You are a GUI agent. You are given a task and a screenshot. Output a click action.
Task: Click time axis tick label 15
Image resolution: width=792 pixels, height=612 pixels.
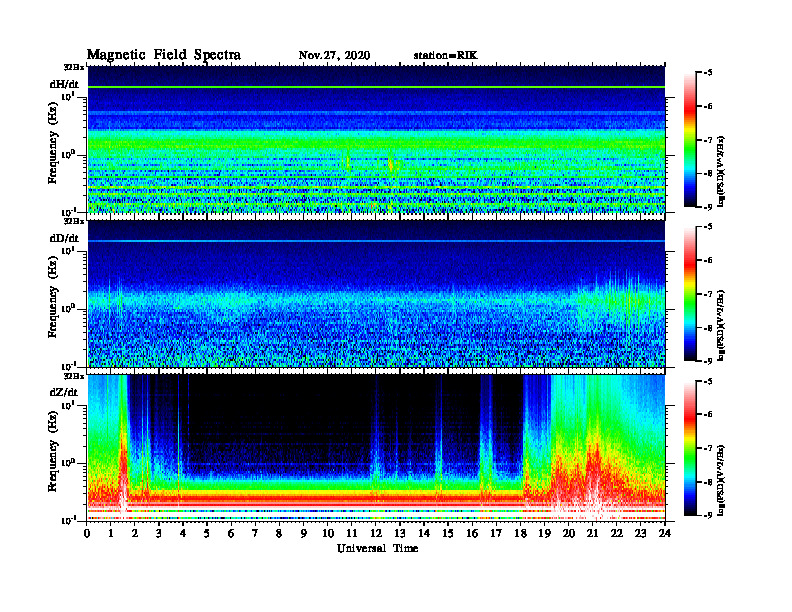448,534
